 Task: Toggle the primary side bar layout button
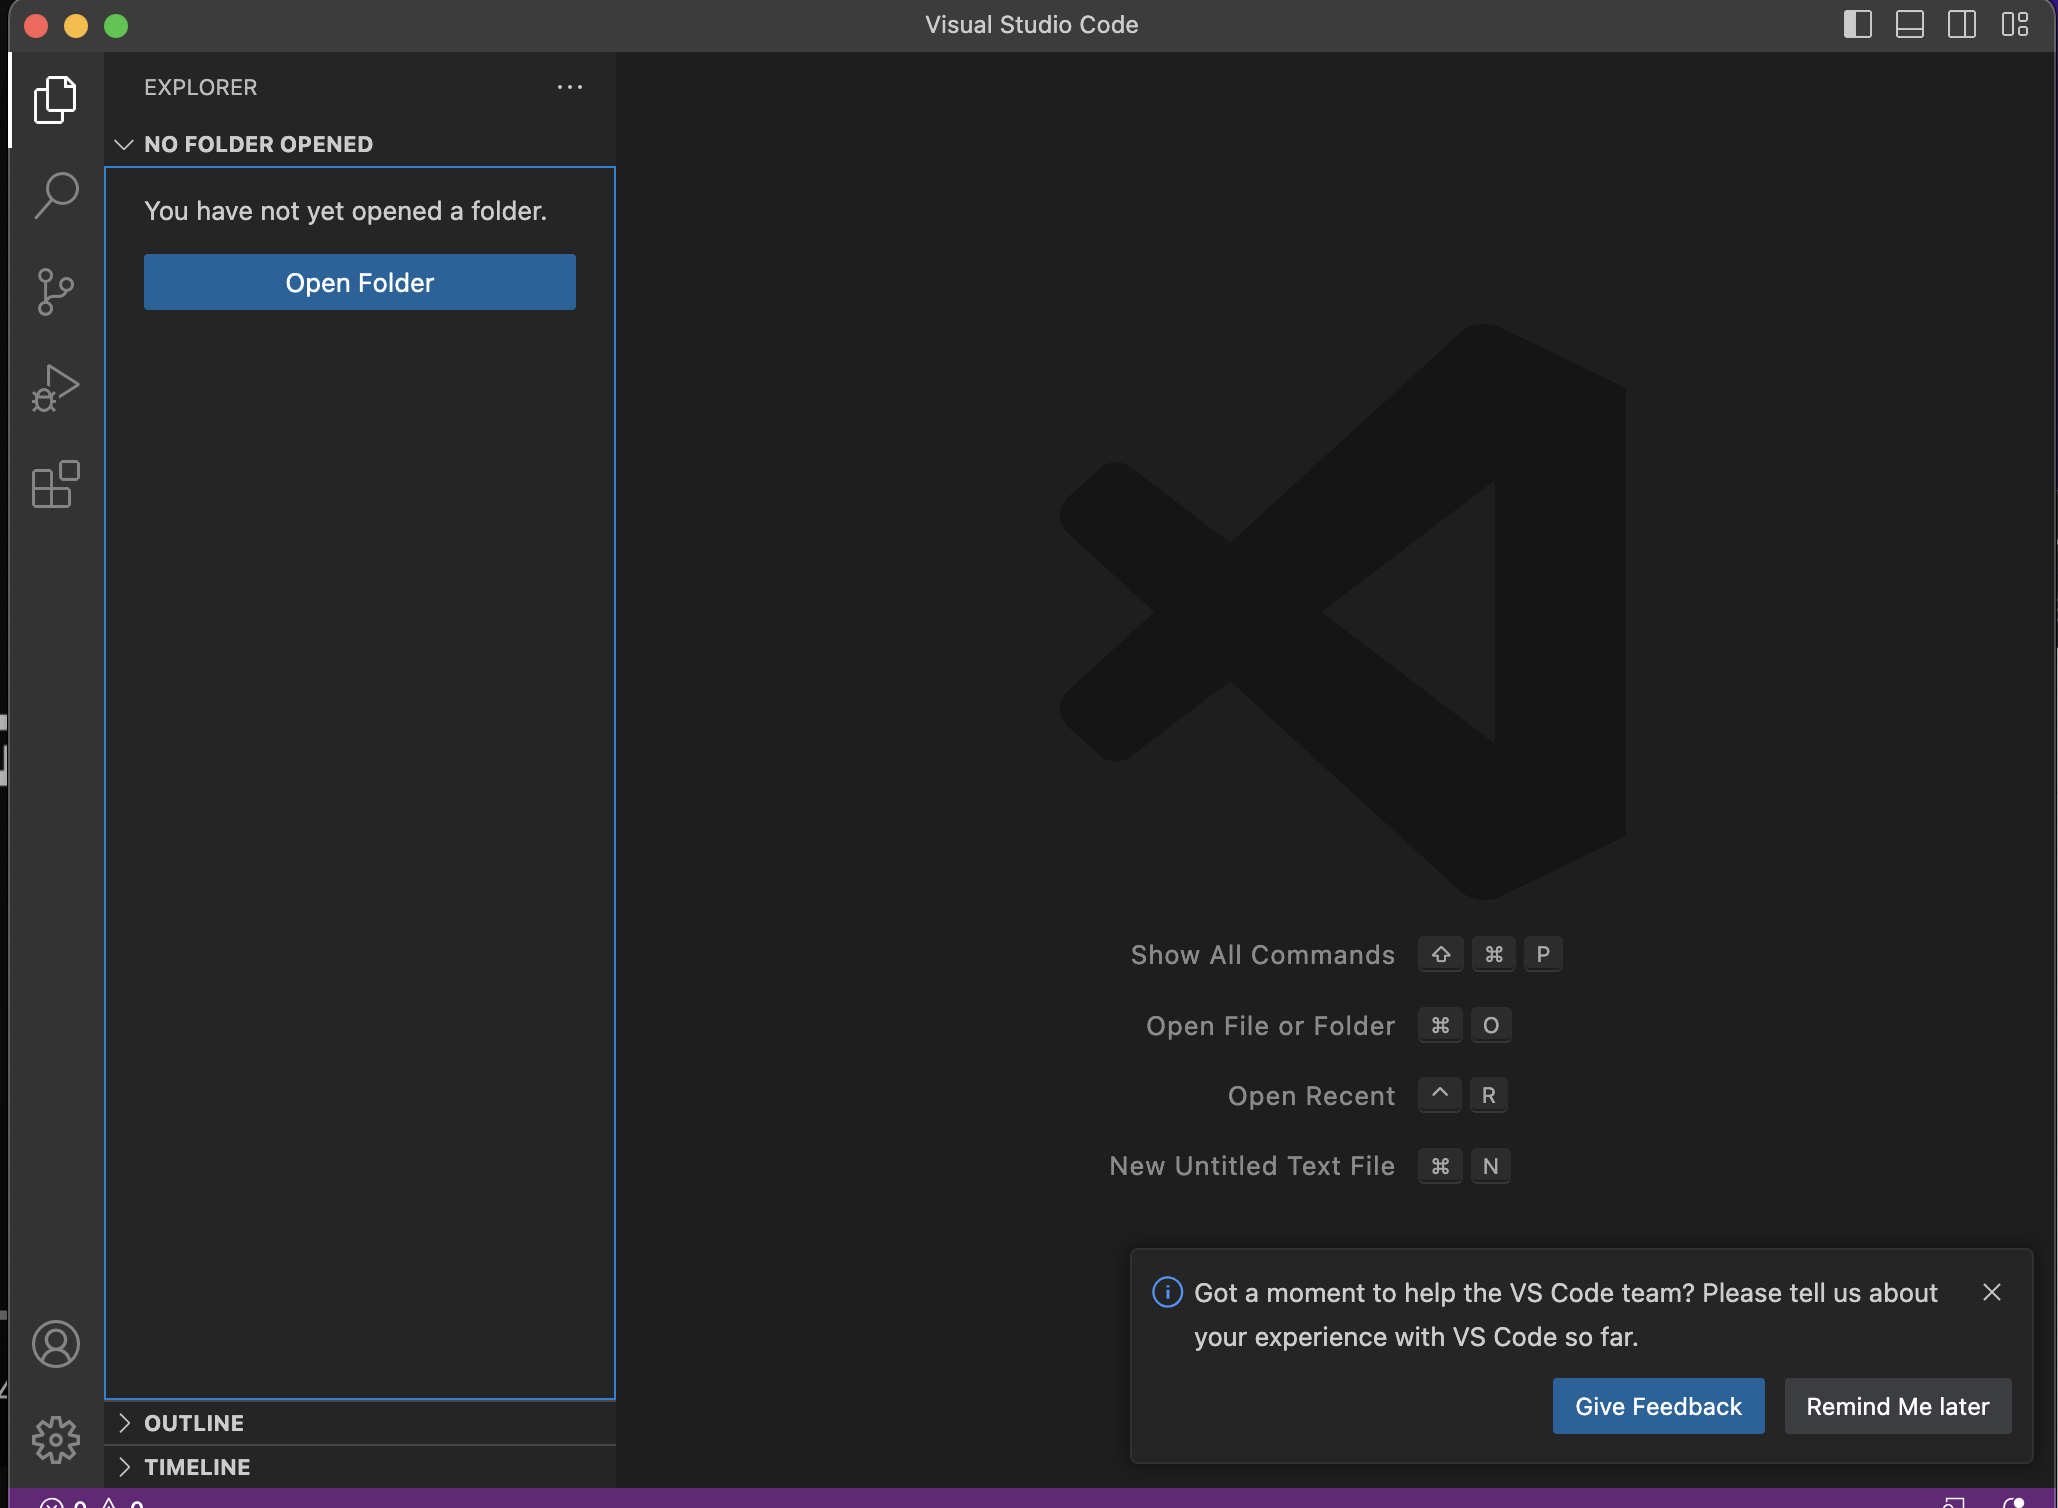[1857, 25]
